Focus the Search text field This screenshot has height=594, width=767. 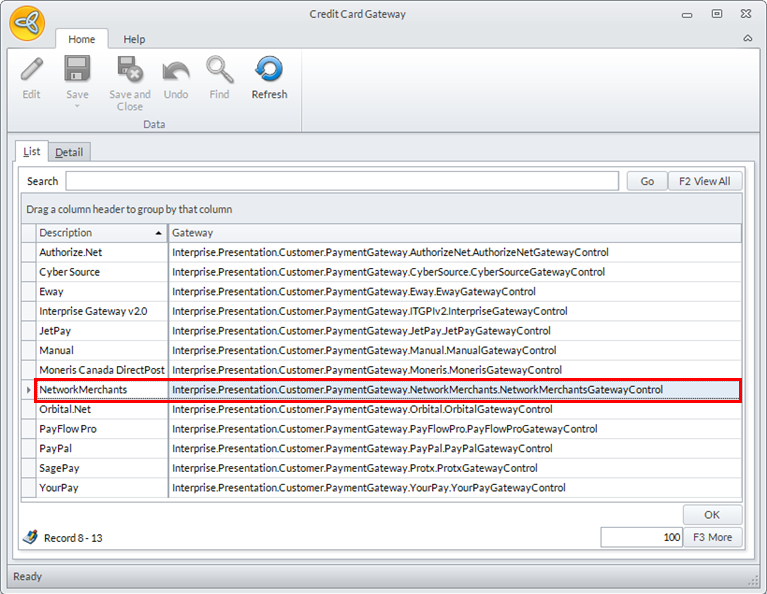click(342, 181)
